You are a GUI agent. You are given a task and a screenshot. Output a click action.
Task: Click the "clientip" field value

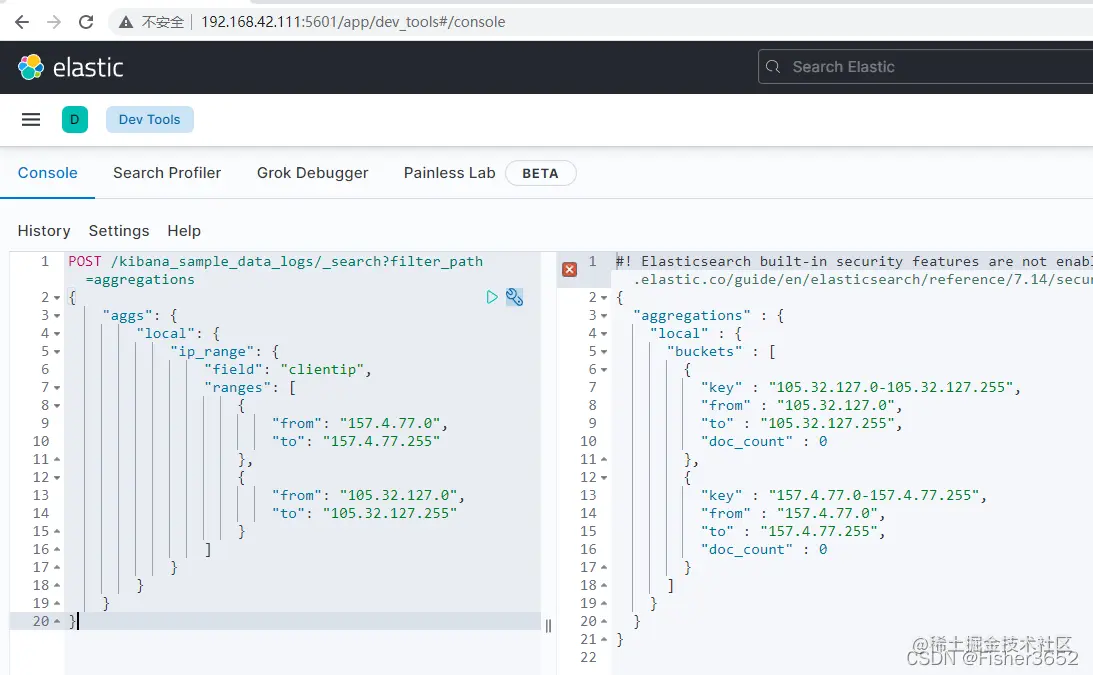322,370
